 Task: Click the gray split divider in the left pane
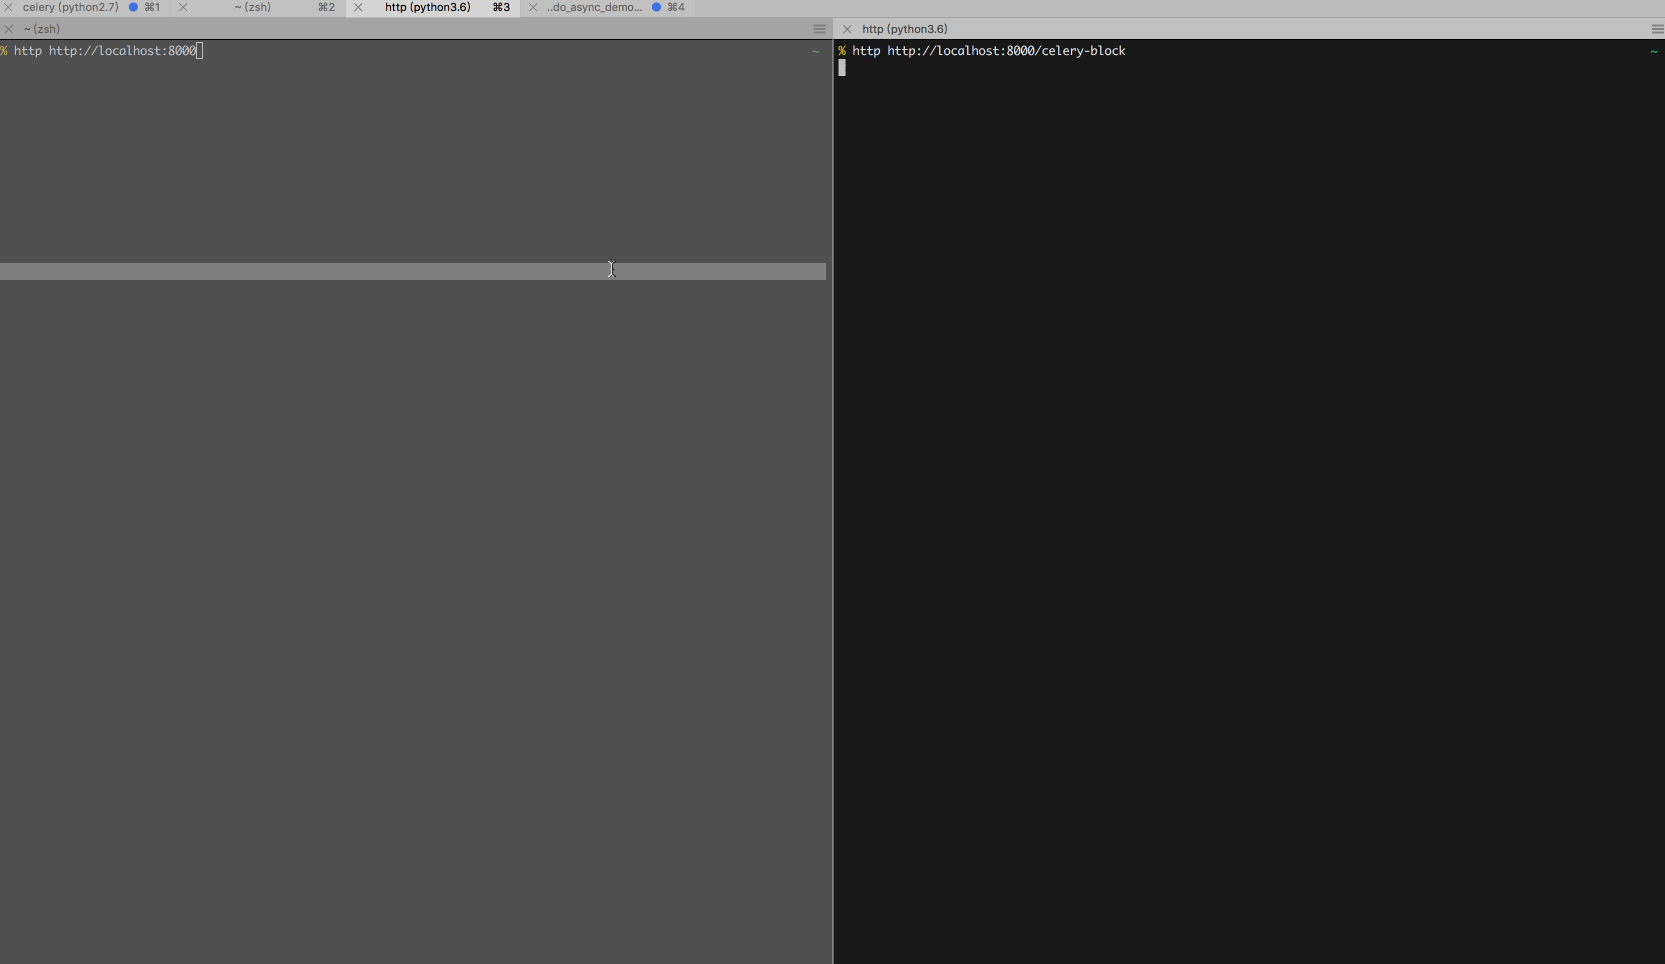tap(415, 272)
